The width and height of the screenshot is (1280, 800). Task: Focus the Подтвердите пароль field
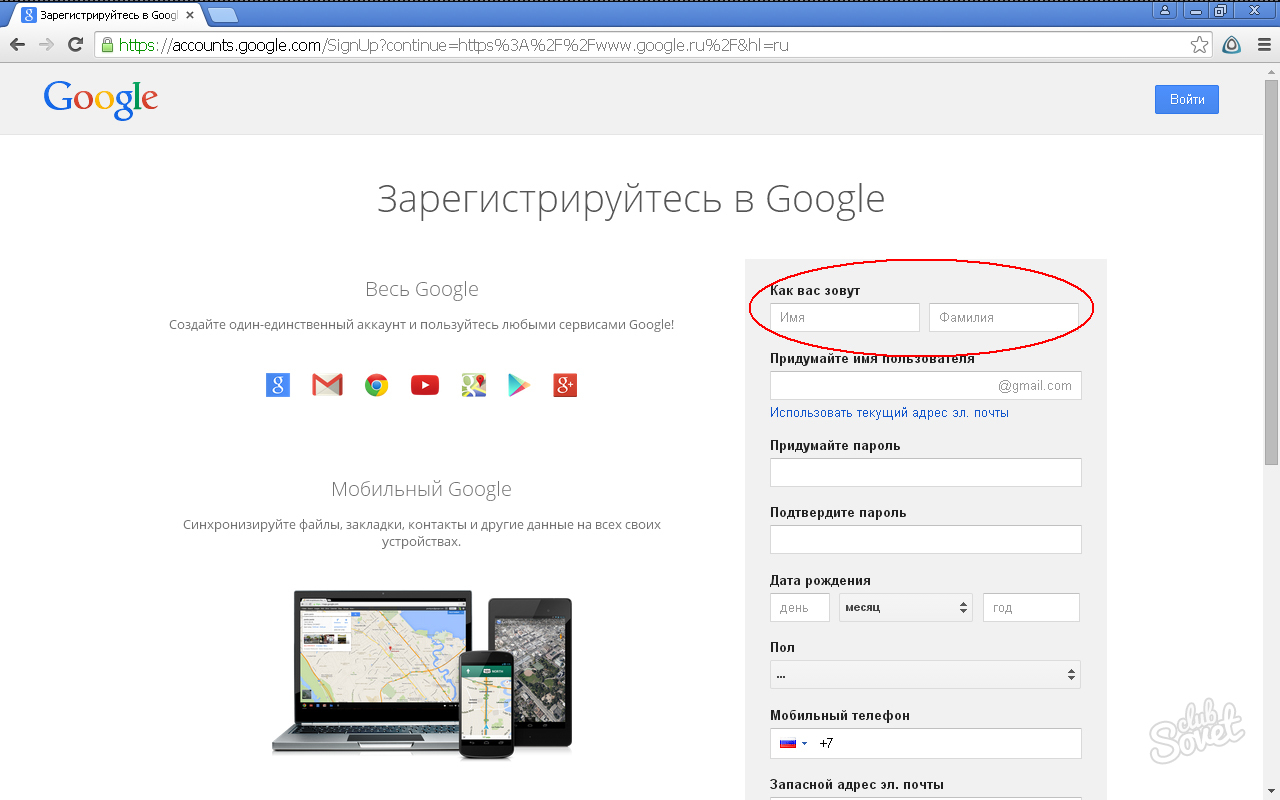point(925,539)
